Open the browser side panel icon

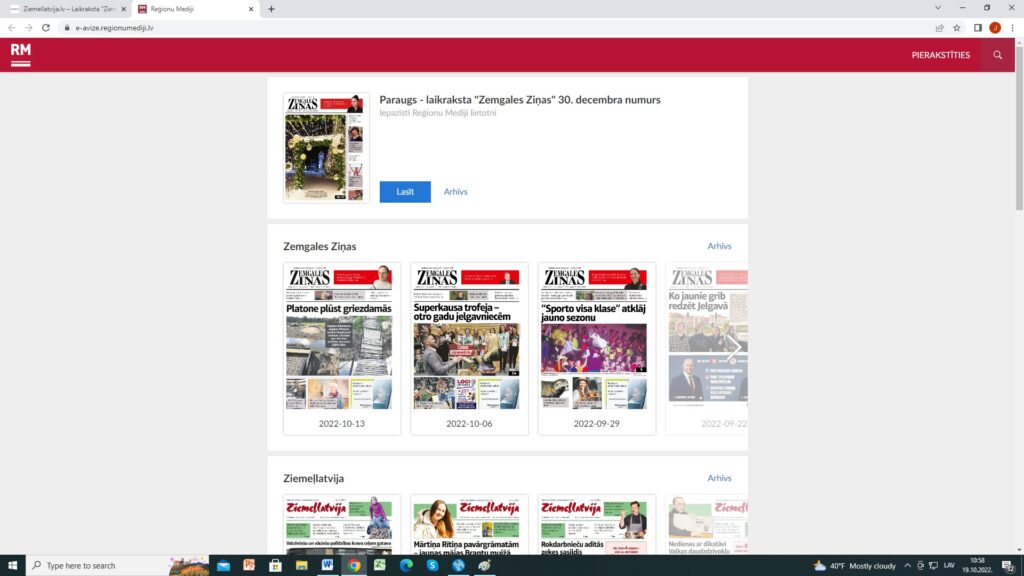click(x=978, y=28)
